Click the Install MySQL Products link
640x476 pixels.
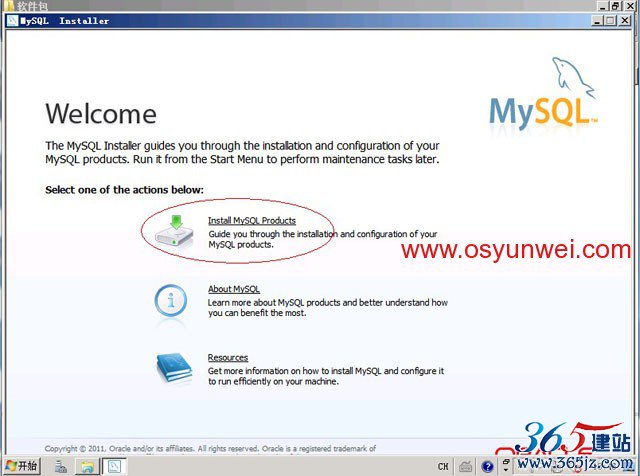tap(252, 220)
